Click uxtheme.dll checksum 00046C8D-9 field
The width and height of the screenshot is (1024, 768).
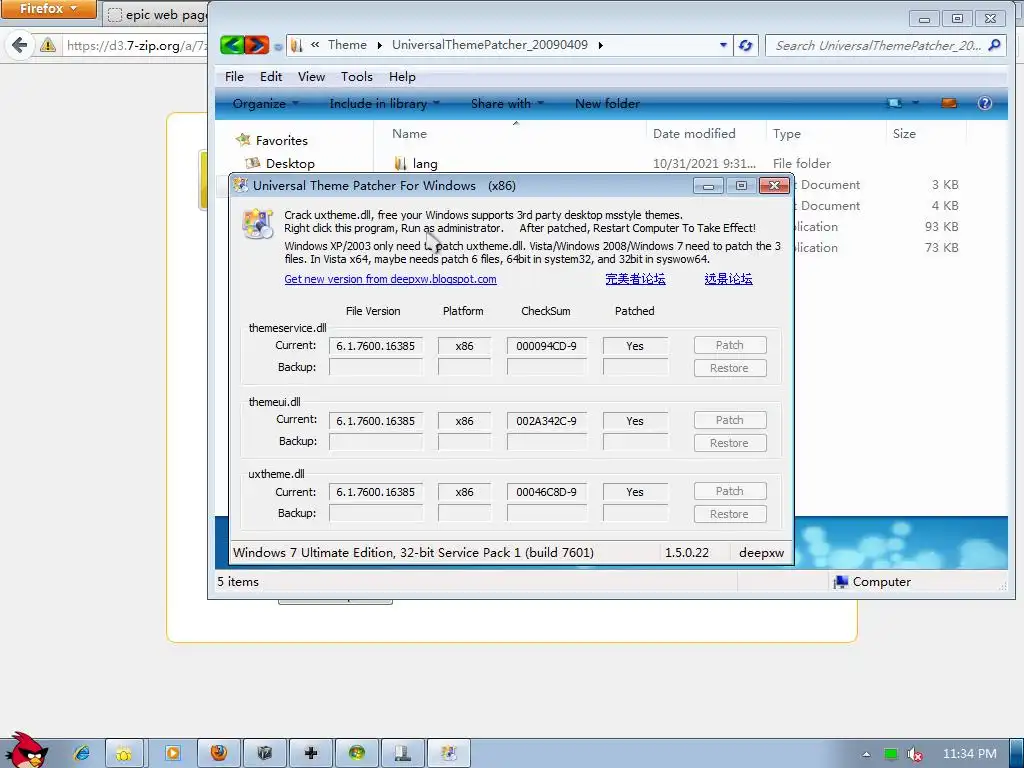(x=546, y=492)
